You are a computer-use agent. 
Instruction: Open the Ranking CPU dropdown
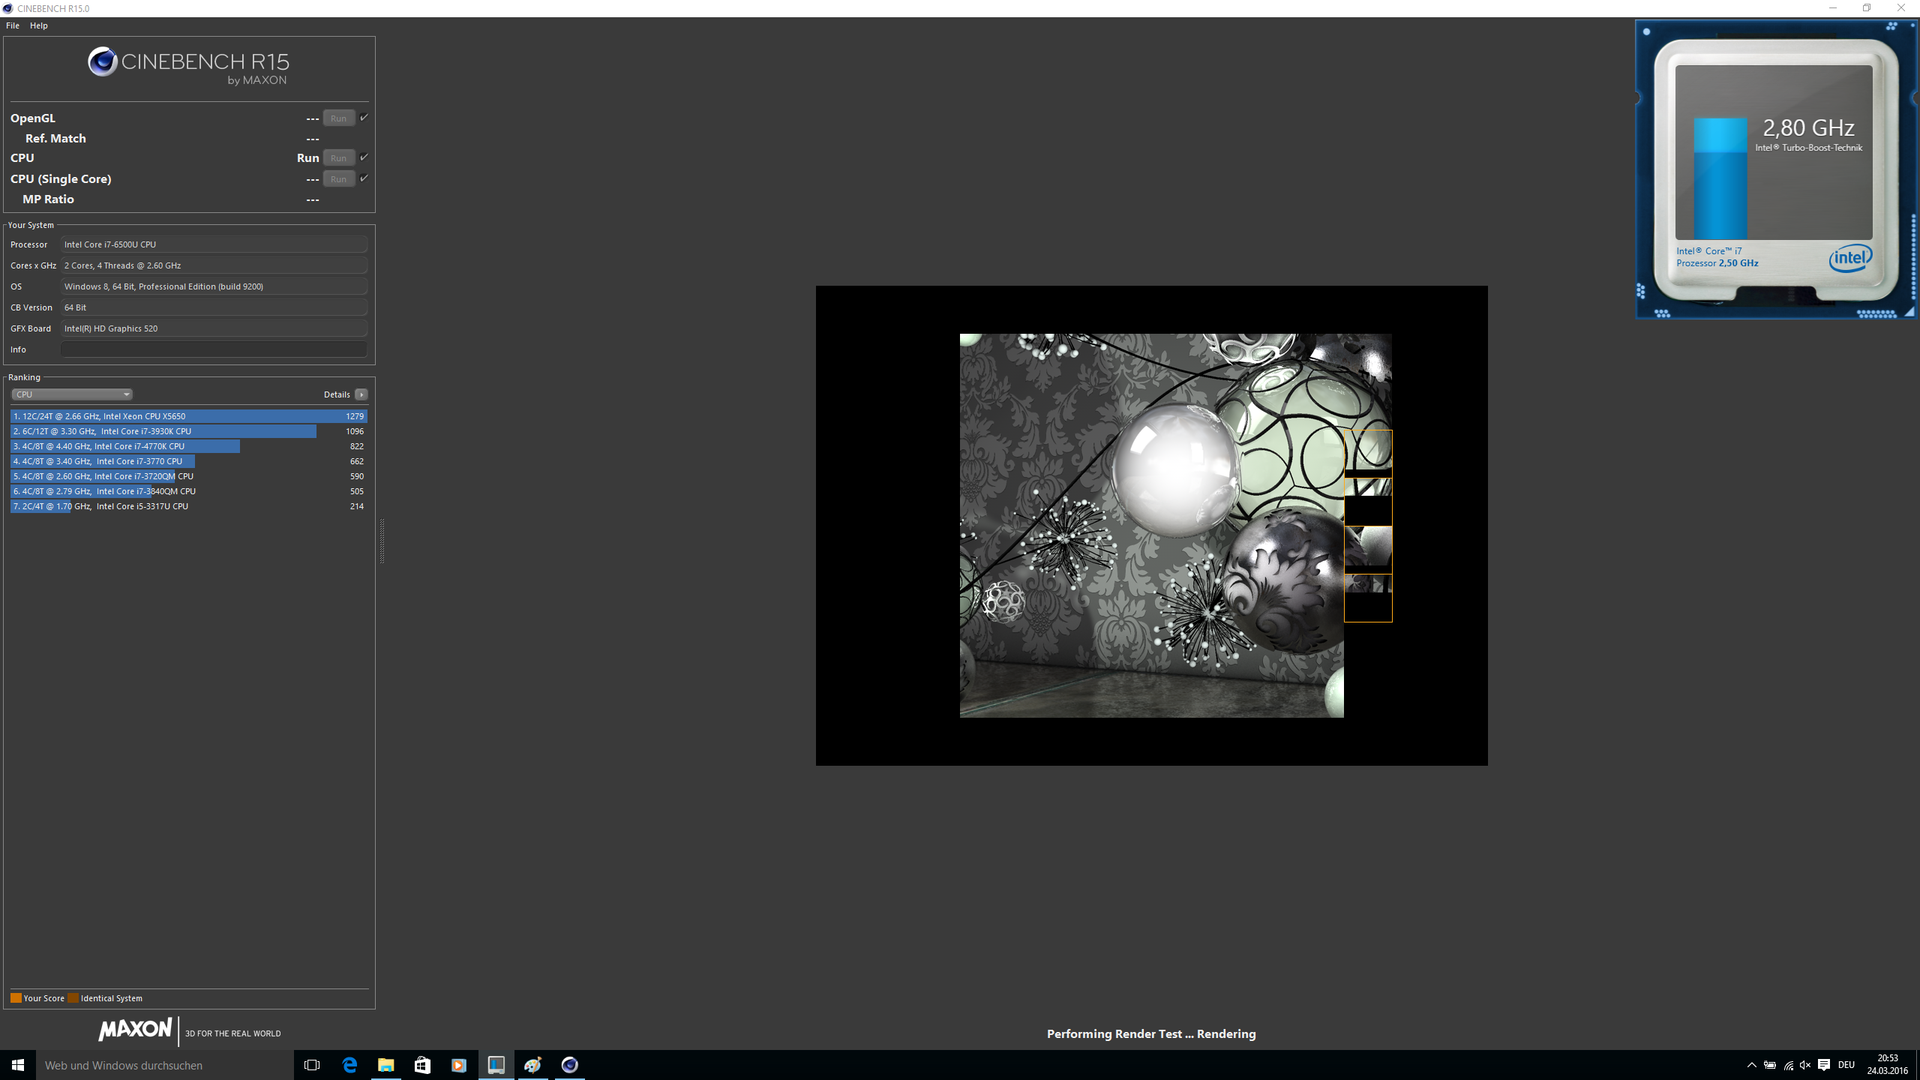pos(72,395)
